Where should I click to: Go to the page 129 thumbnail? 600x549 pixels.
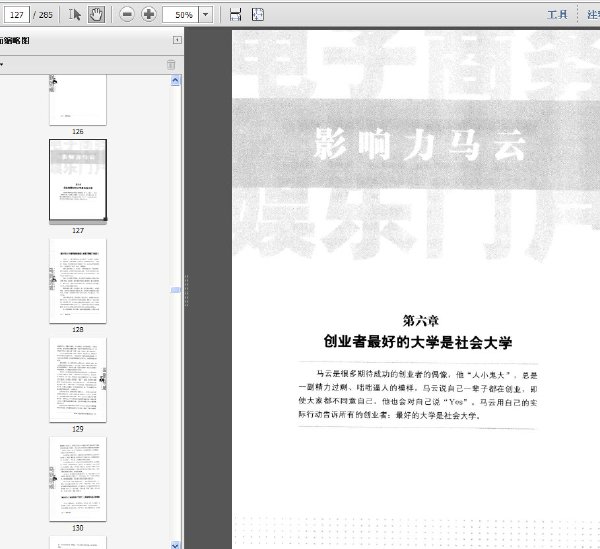[78, 380]
